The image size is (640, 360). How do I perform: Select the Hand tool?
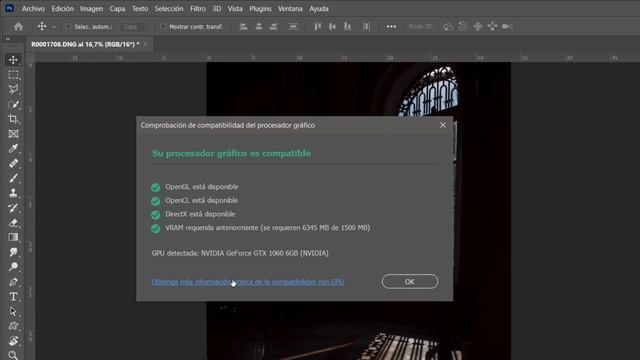[13, 340]
